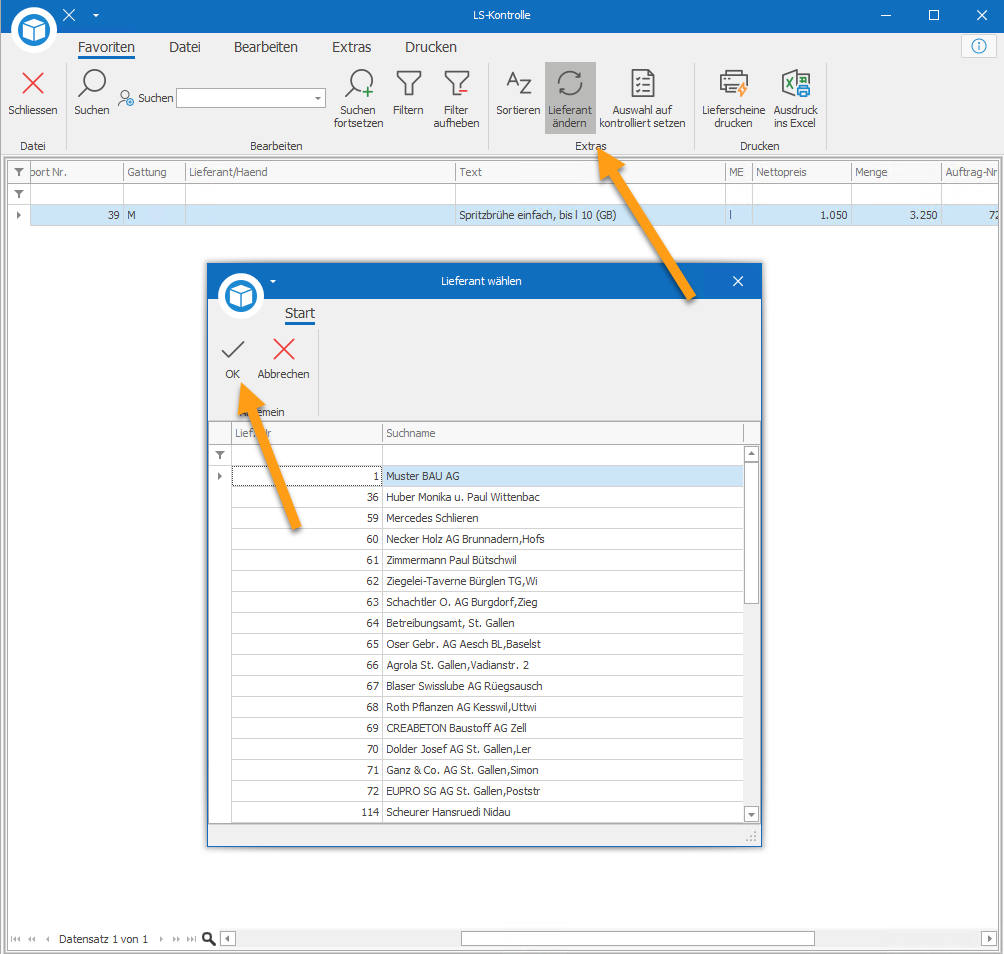
Task: Open the Bearbeiten ribbon tab
Action: pyautogui.click(x=266, y=47)
